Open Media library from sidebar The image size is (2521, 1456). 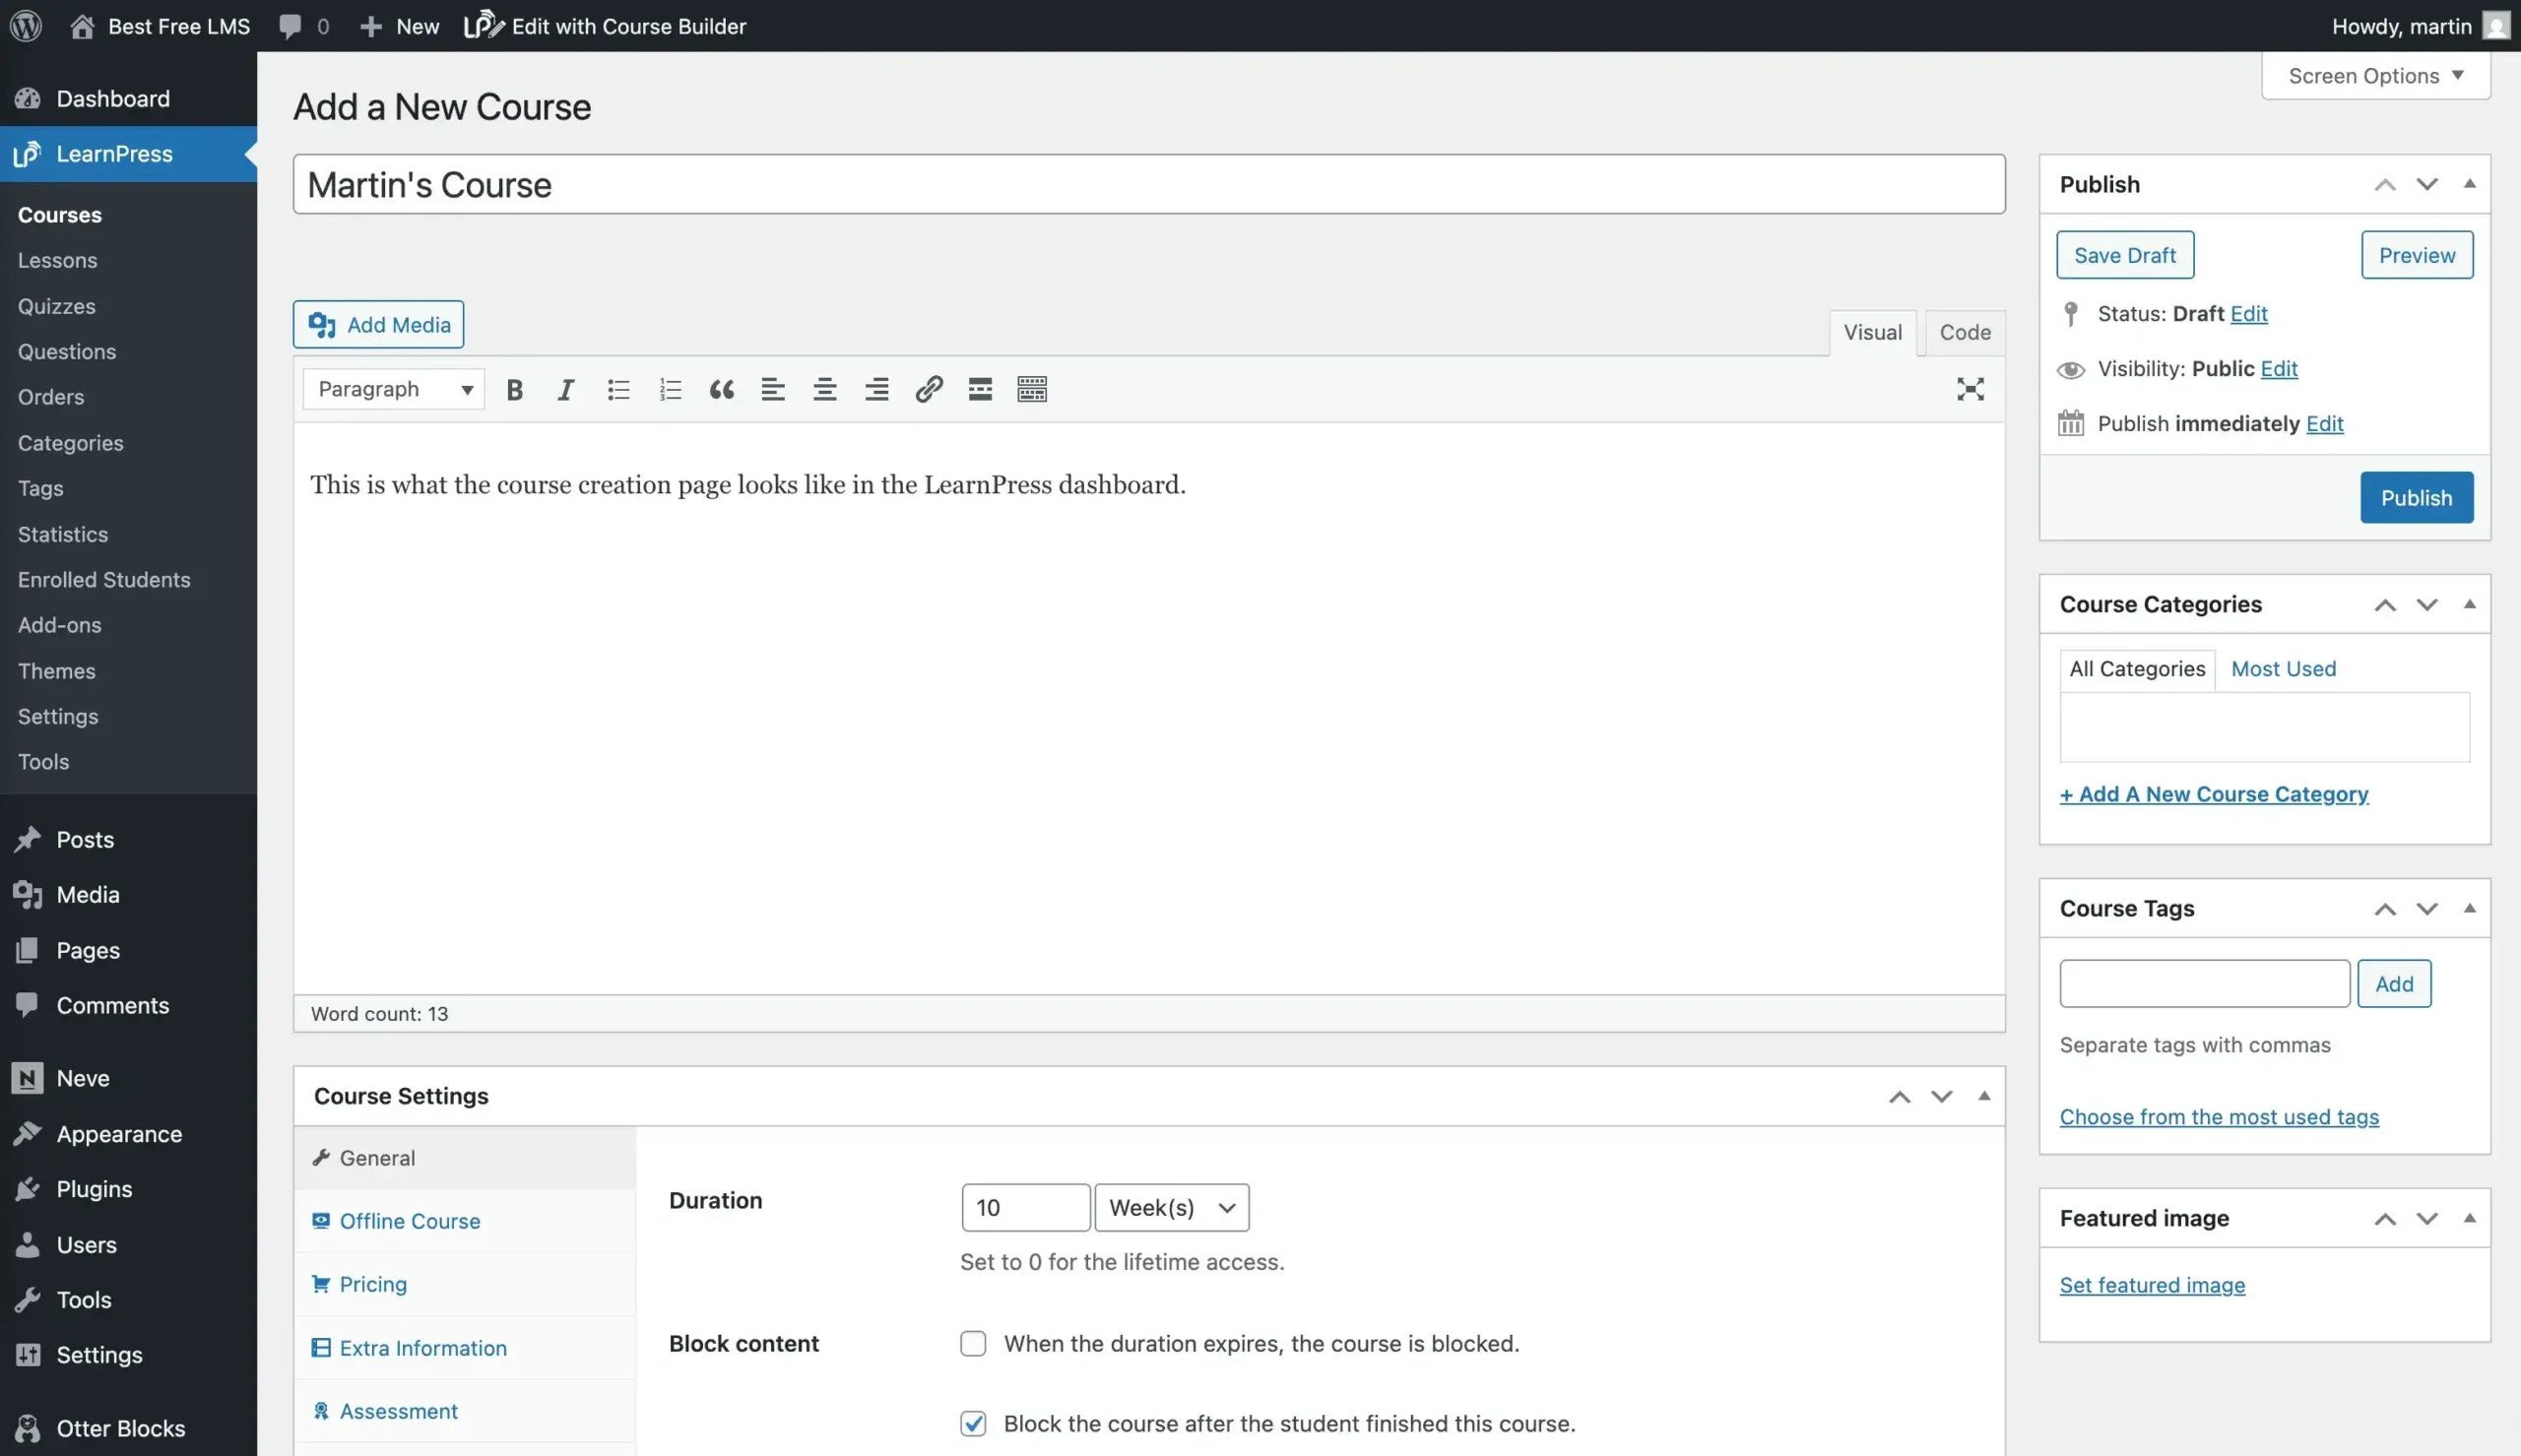point(128,894)
